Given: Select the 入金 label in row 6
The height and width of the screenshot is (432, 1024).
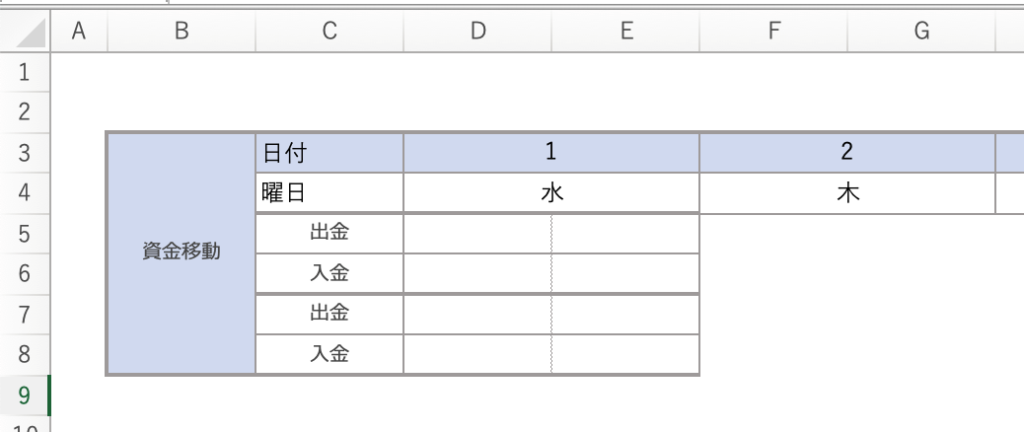Looking at the screenshot, I should 329,273.
